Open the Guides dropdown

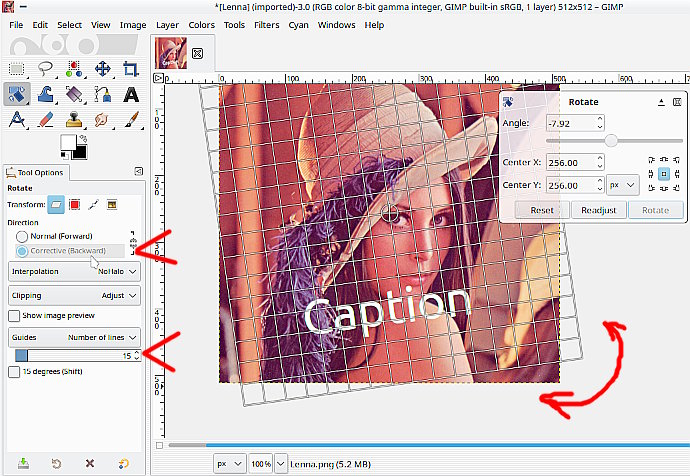(x=74, y=337)
